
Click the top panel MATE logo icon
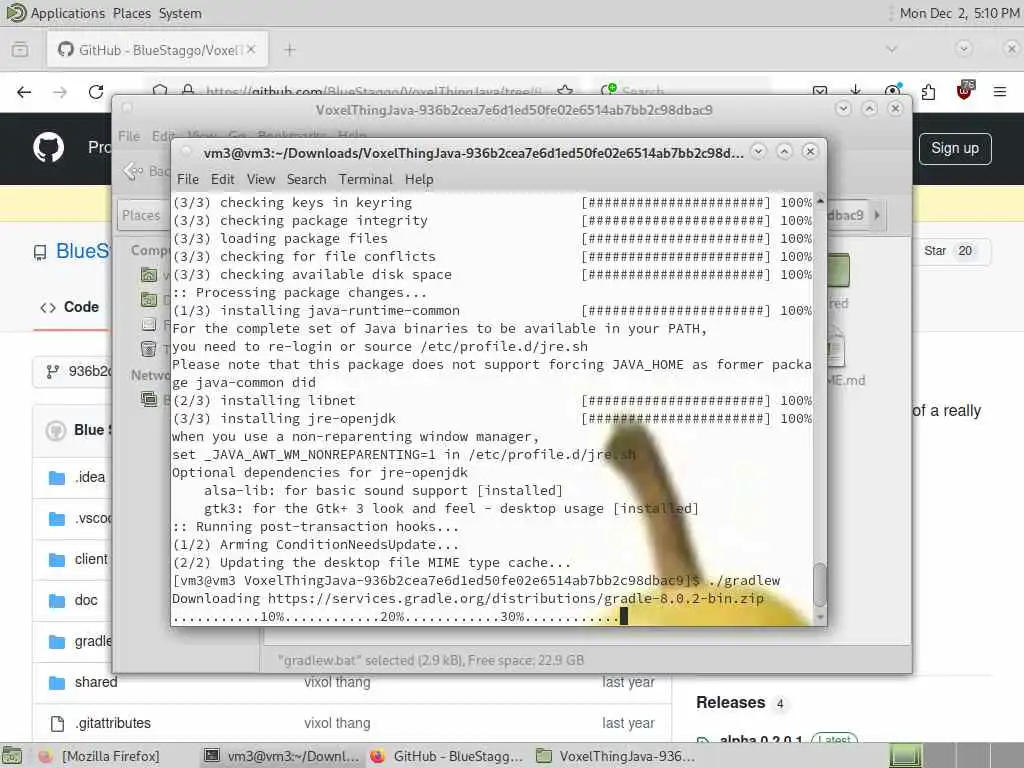pos(16,12)
